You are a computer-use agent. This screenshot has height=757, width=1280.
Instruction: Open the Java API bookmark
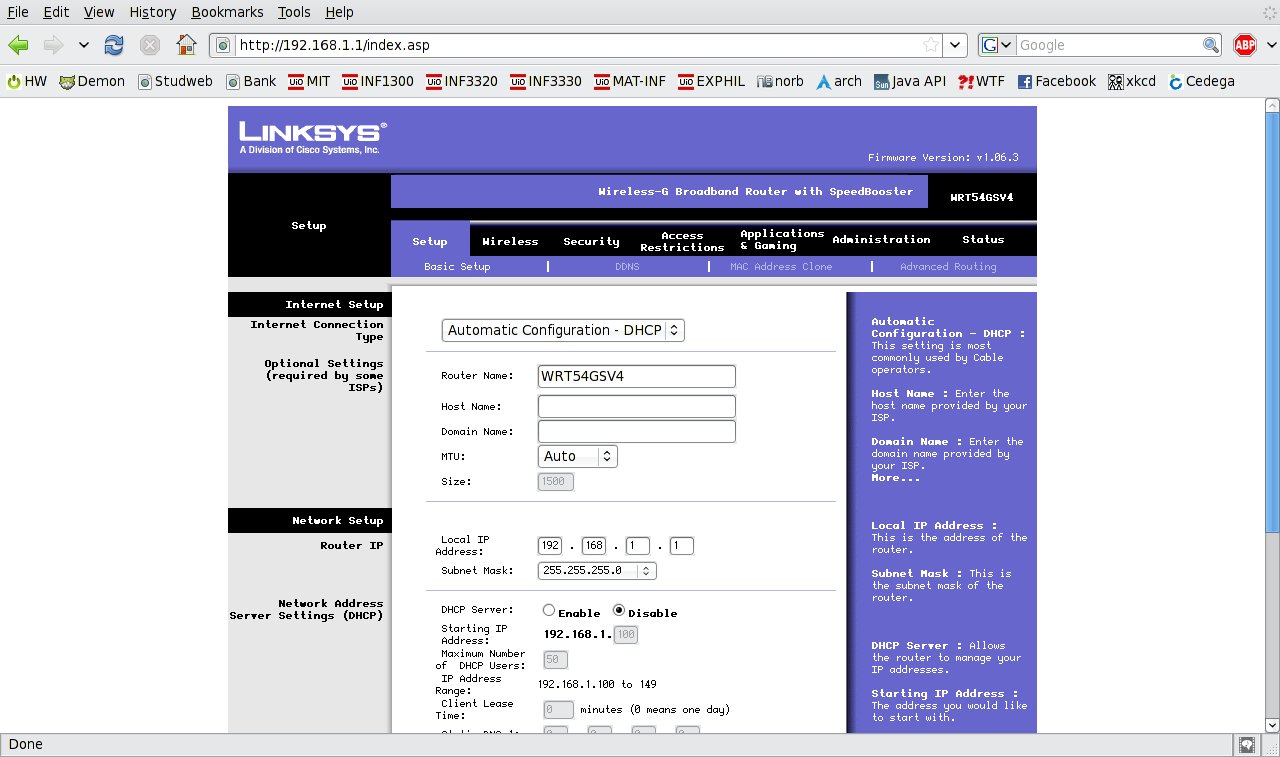(x=910, y=81)
